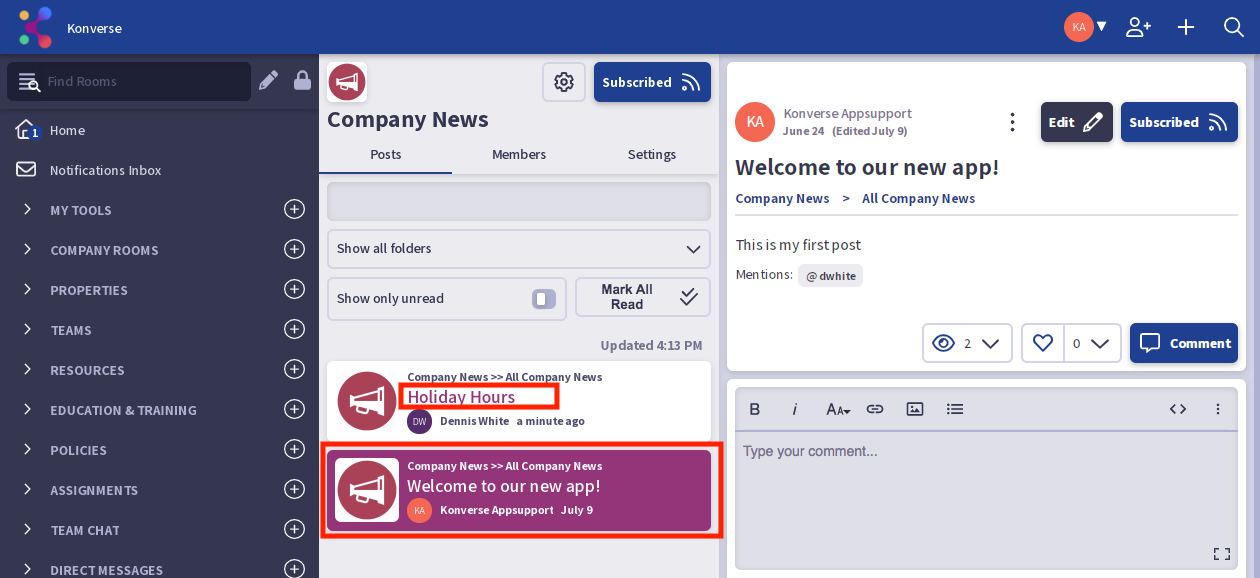Open the Show all folders dropdown
Viewport: 1260px width, 578px height.
[519, 249]
